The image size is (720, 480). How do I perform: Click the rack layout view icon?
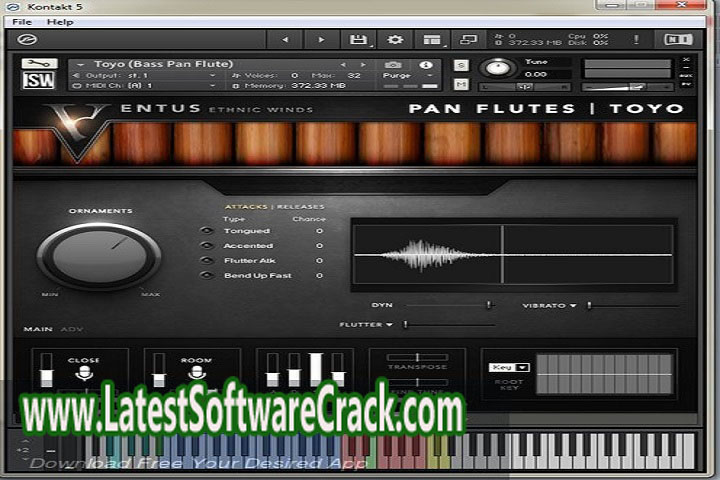(431, 40)
